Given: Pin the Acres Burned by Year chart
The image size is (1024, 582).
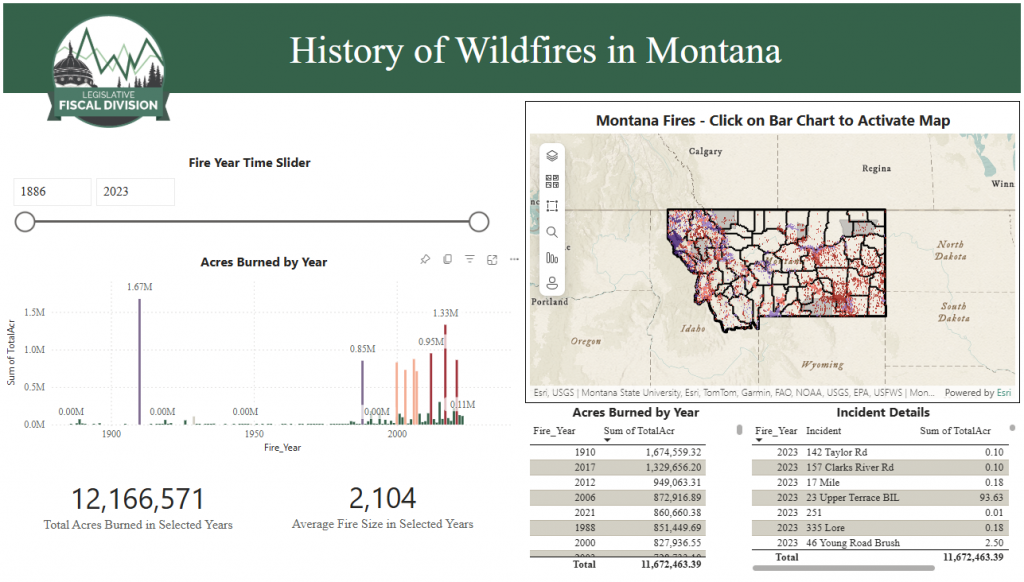Looking at the screenshot, I should (425, 260).
